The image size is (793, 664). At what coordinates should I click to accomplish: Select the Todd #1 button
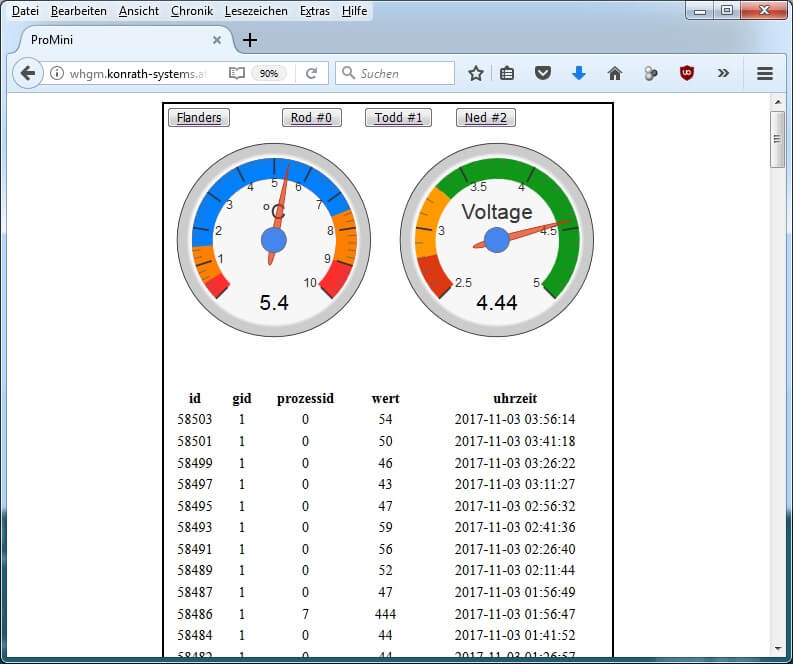[x=398, y=118]
